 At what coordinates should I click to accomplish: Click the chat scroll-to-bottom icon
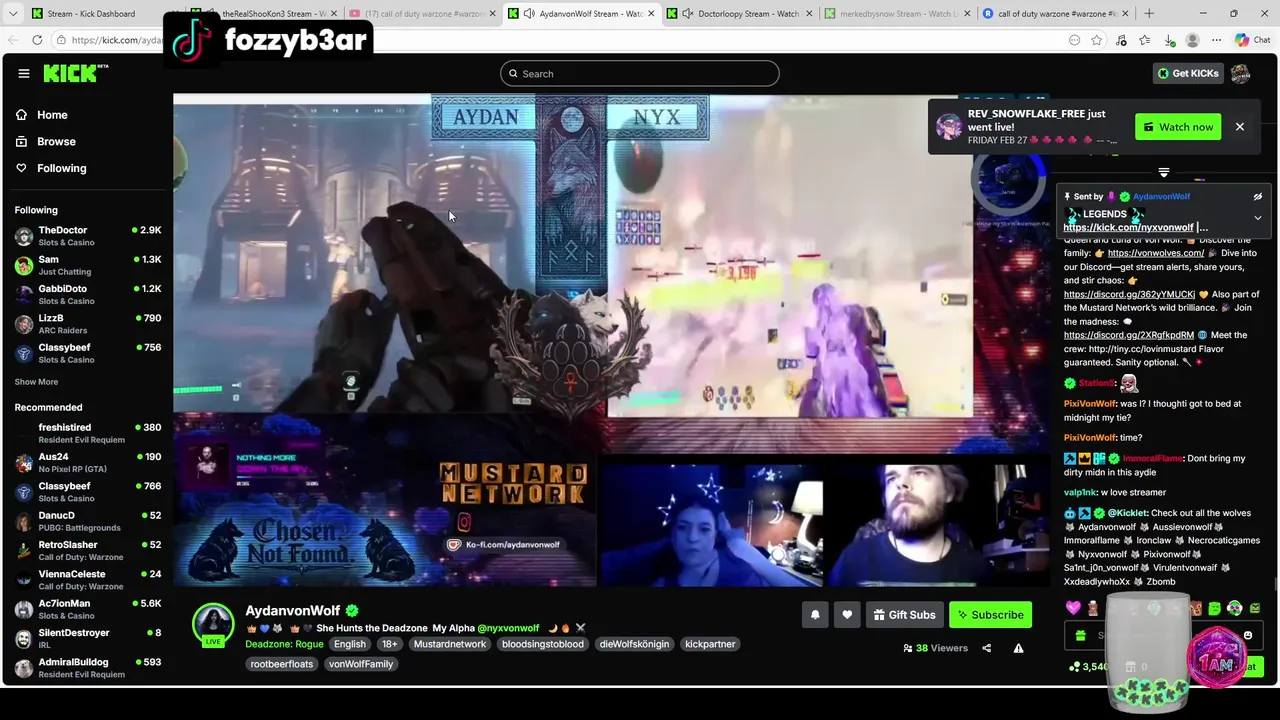tap(1163, 172)
